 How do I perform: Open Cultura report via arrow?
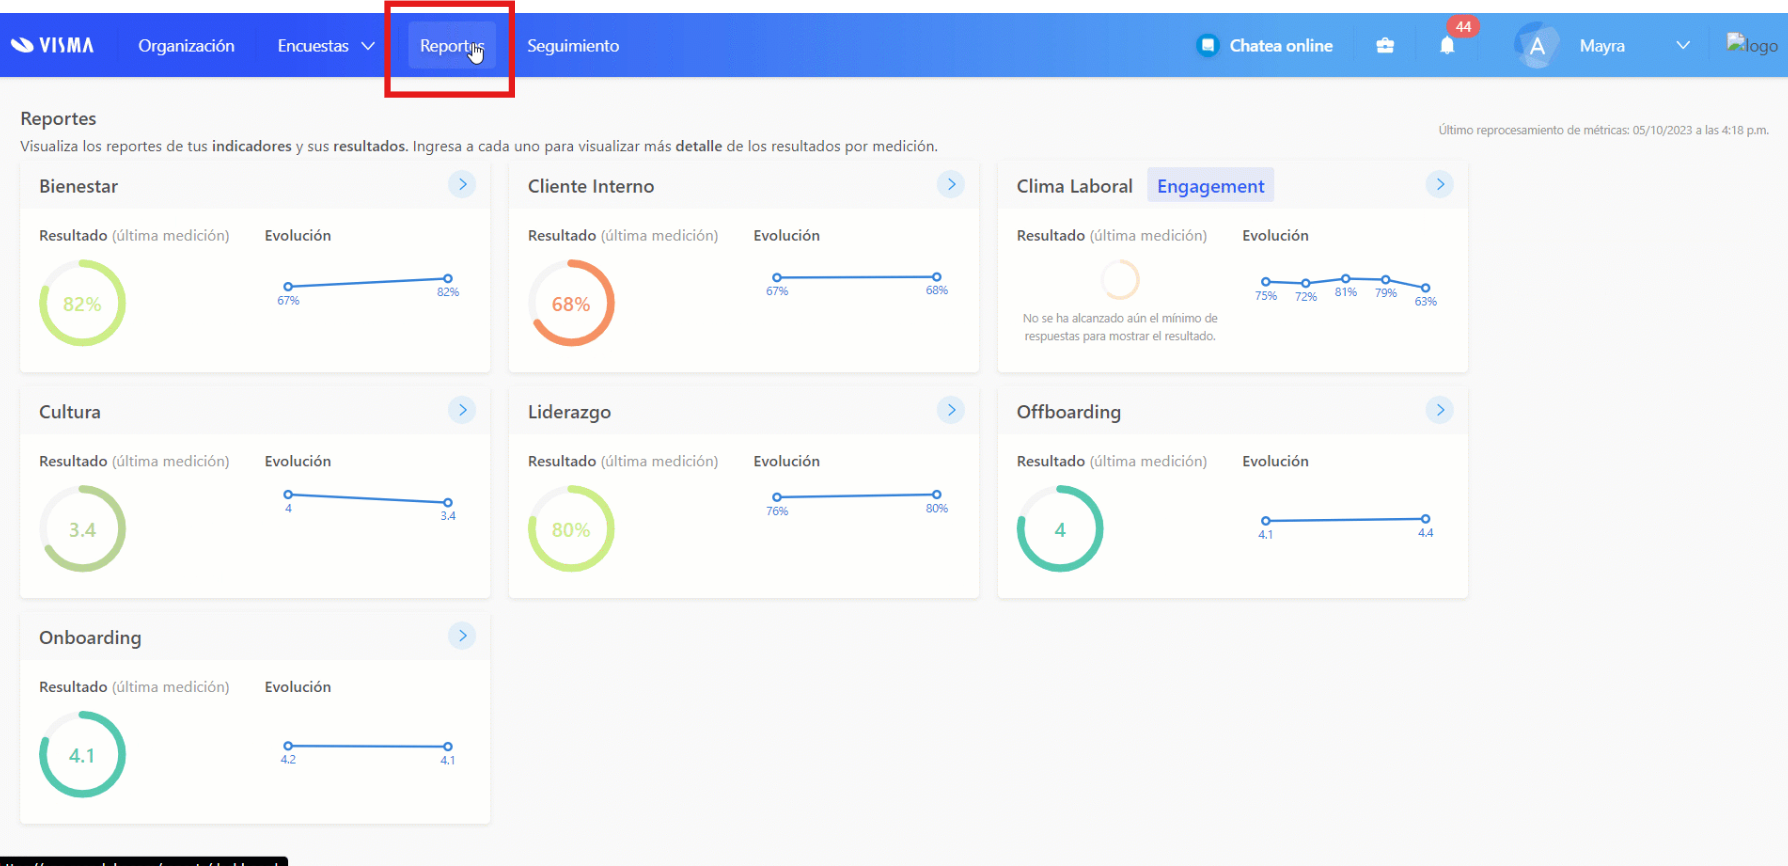[462, 410]
